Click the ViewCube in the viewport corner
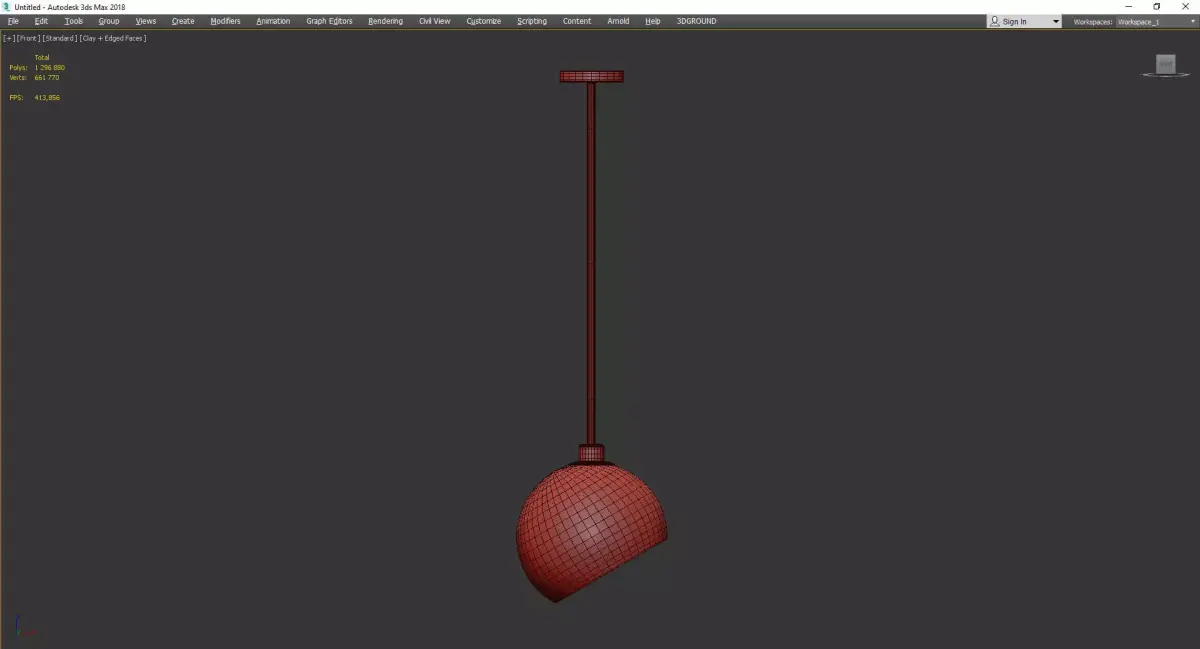This screenshot has height=649, width=1200. tap(1164, 65)
